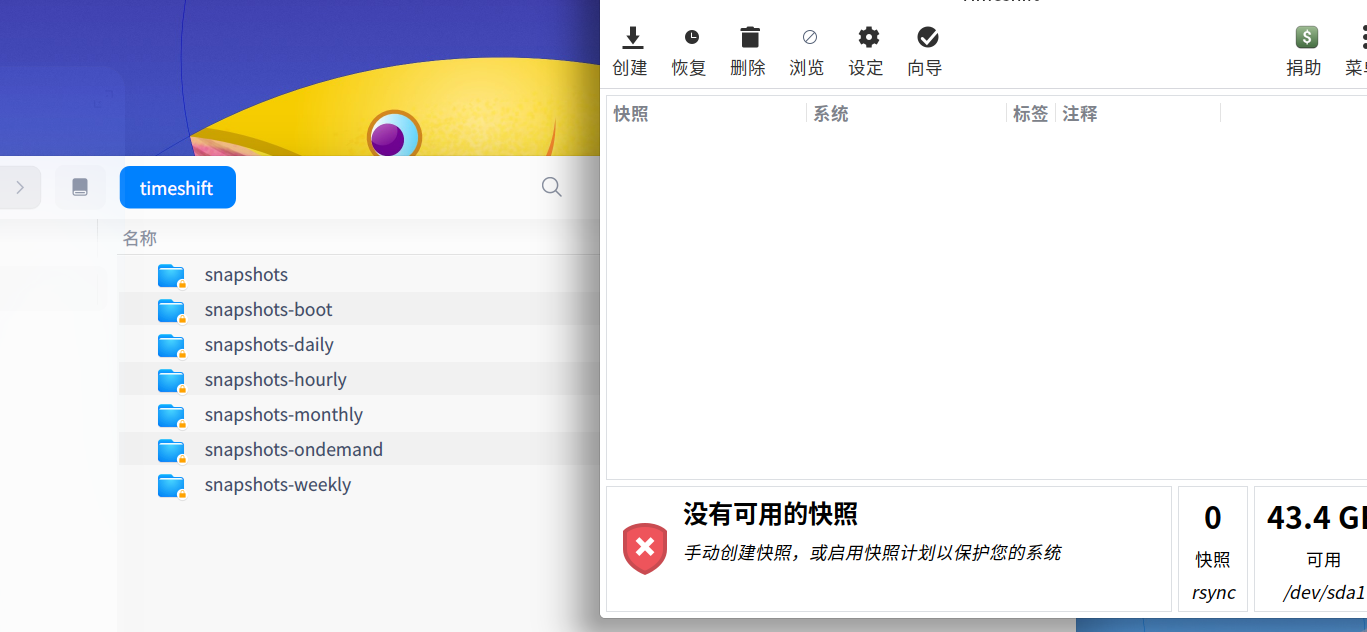
Task: Sort files by 名称 column header
Action: pos(140,238)
